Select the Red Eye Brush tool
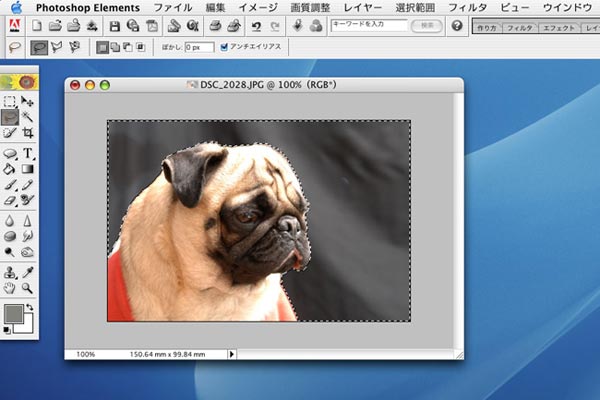 click(x=27, y=200)
